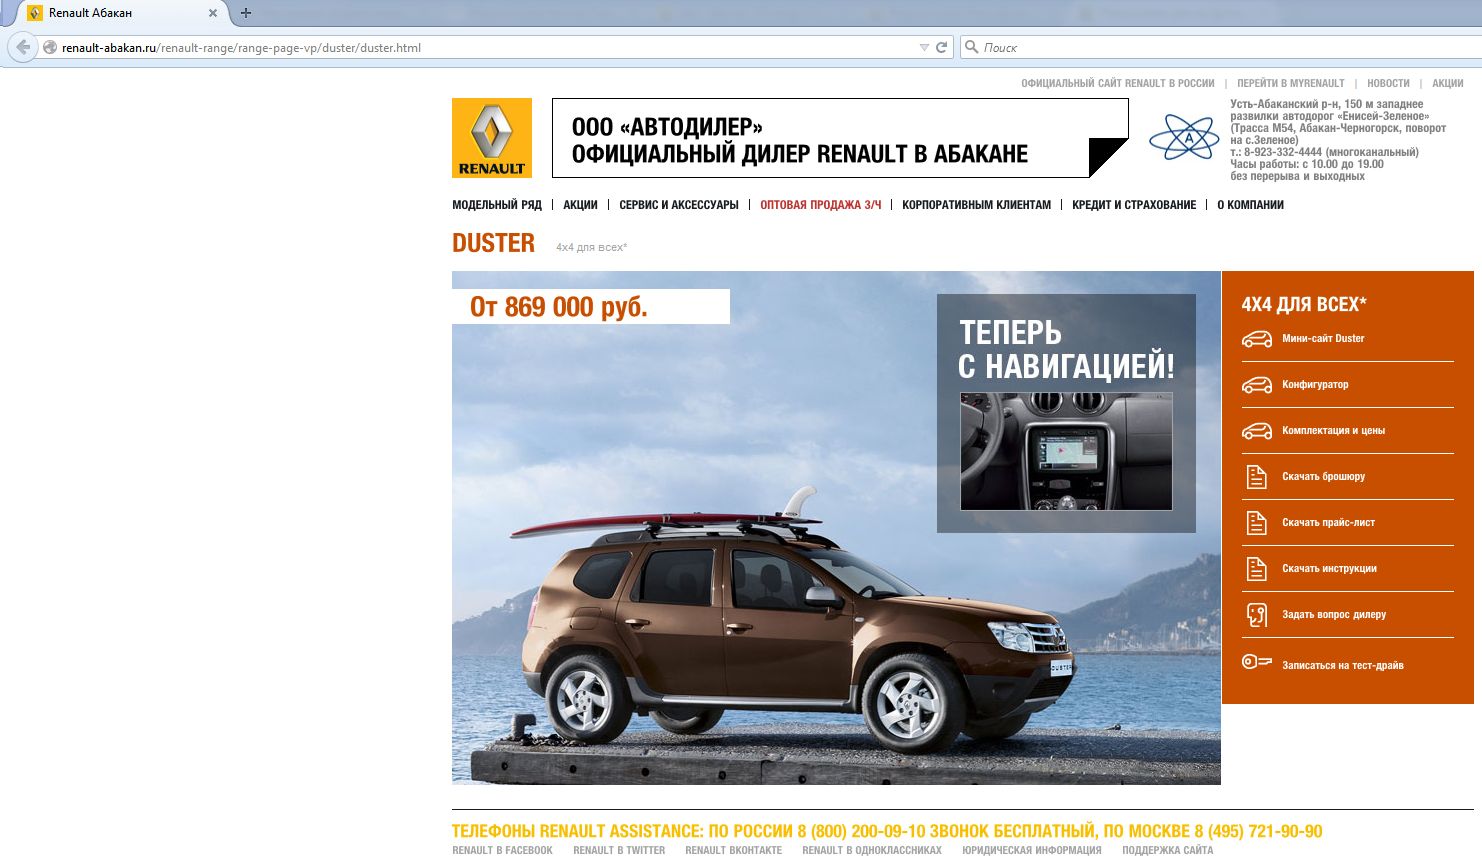Open Юридическая информация footer link
Viewport: 1482px width, 862px height.
(1032, 851)
